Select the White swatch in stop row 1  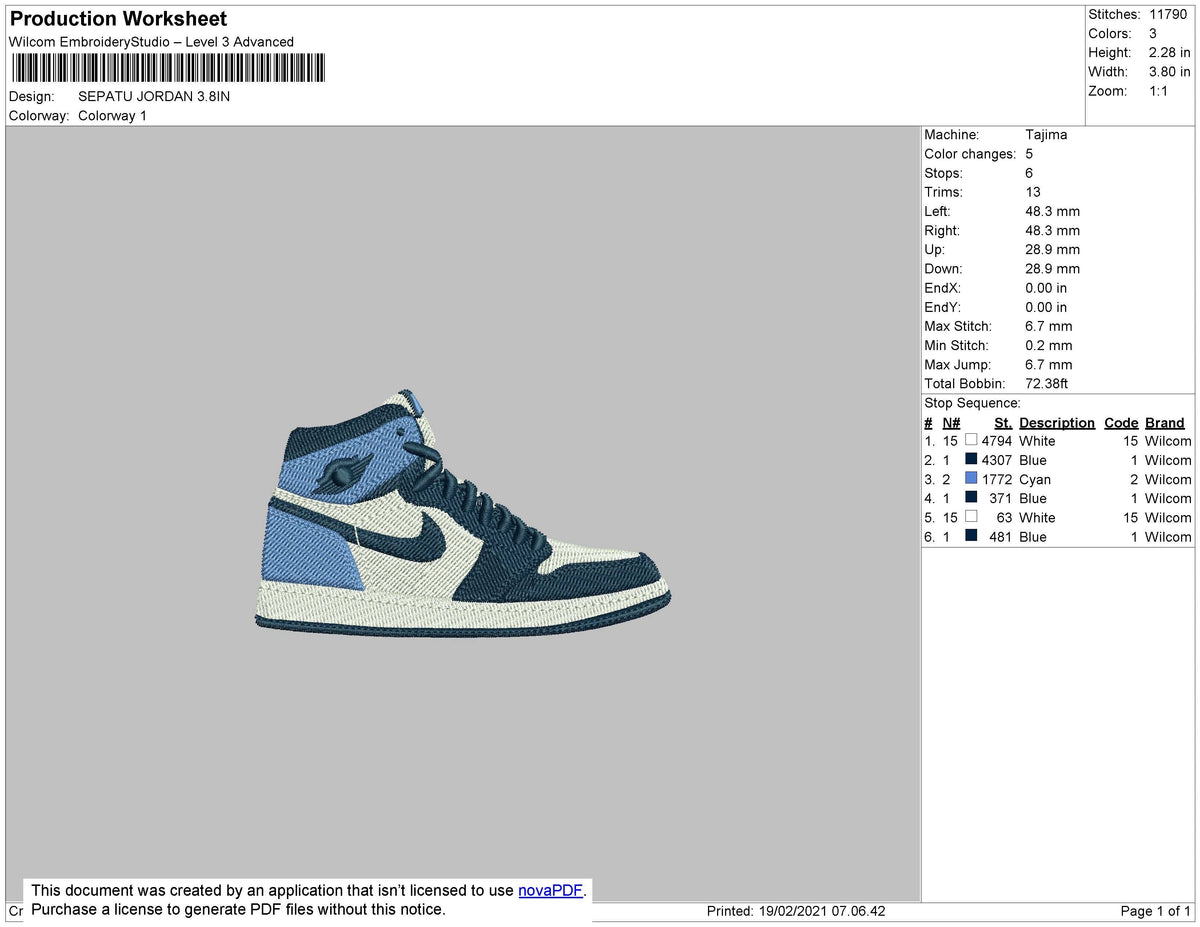click(971, 440)
